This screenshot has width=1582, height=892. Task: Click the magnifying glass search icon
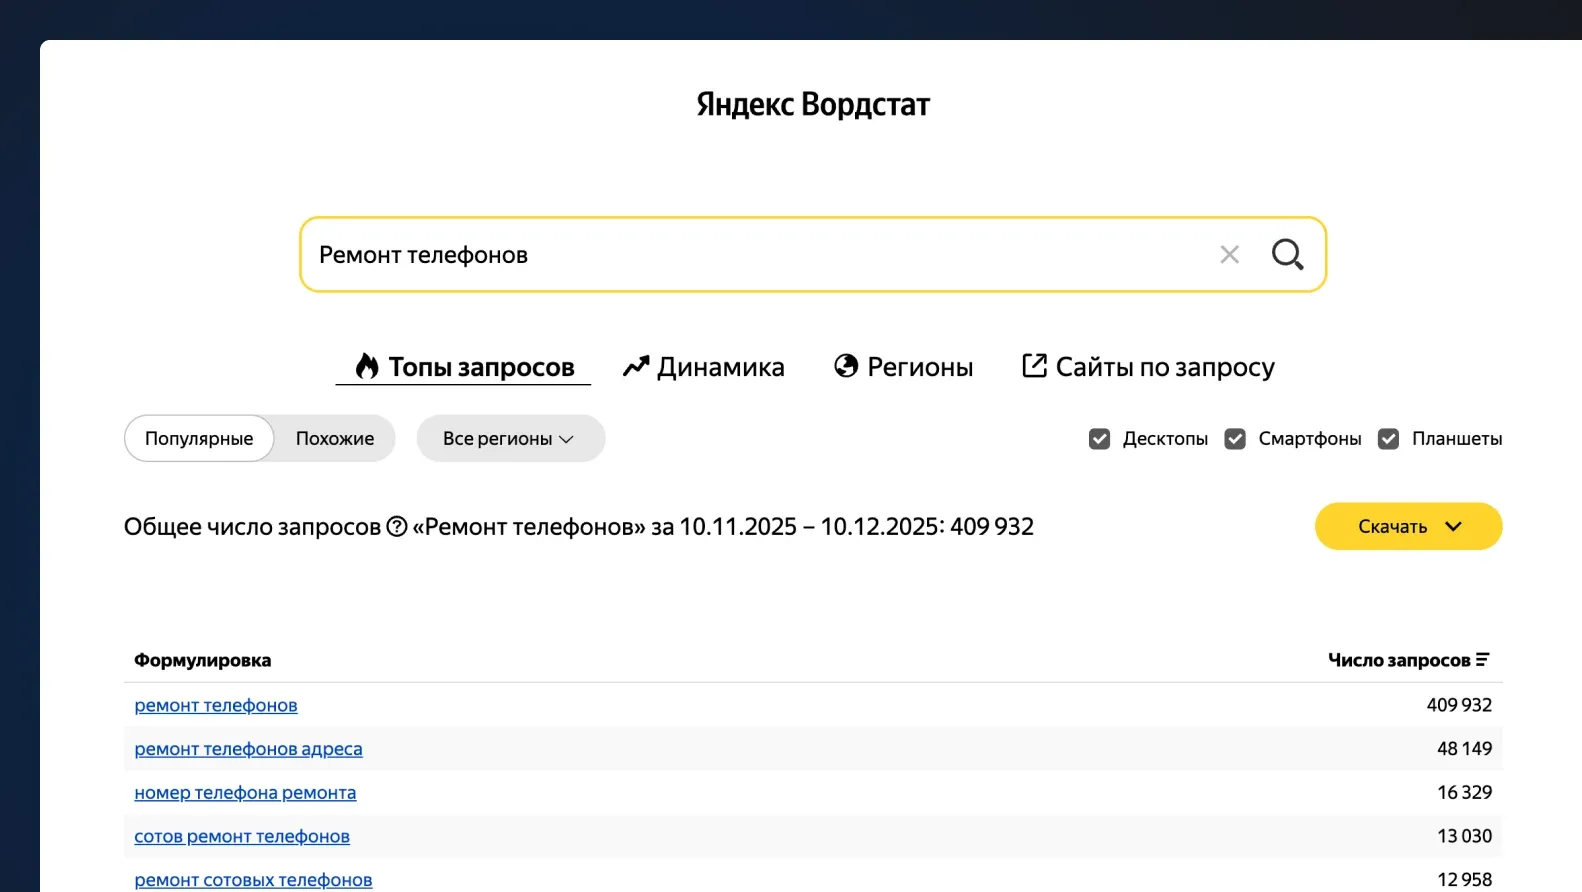pyautogui.click(x=1287, y=255)
